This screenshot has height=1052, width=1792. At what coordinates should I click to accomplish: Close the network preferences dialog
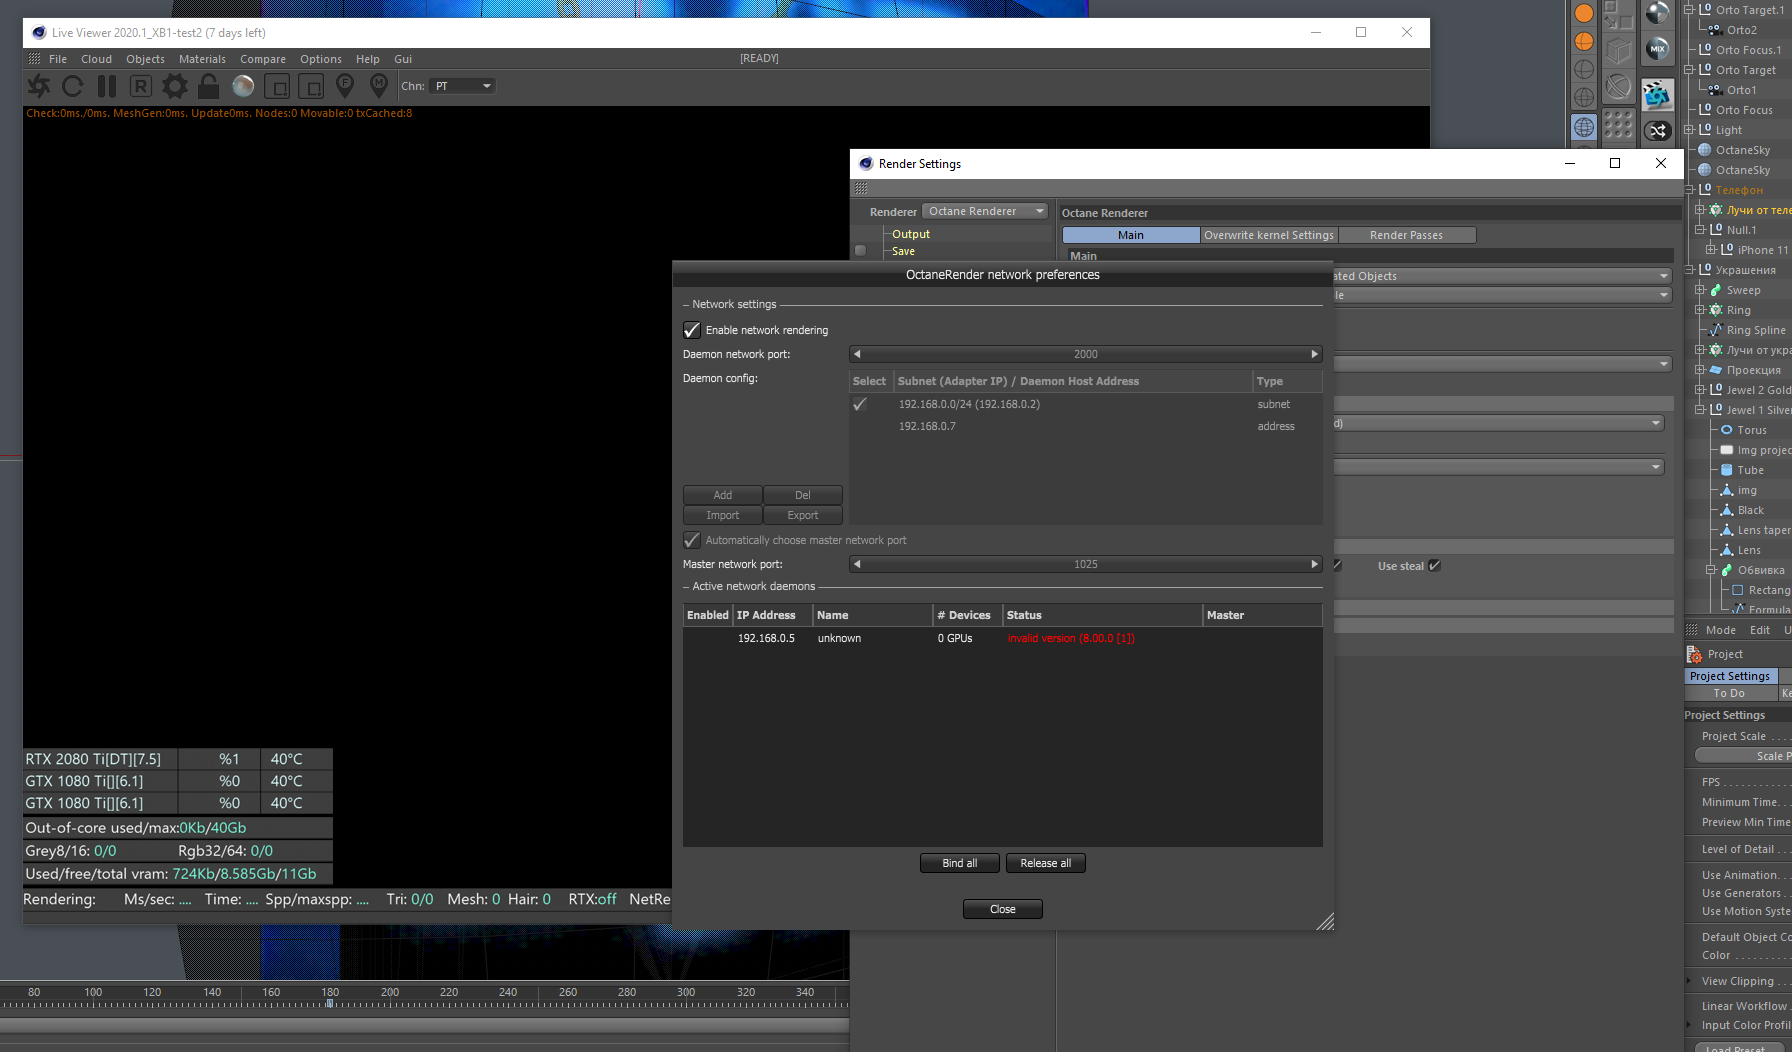pos(1003,909)
